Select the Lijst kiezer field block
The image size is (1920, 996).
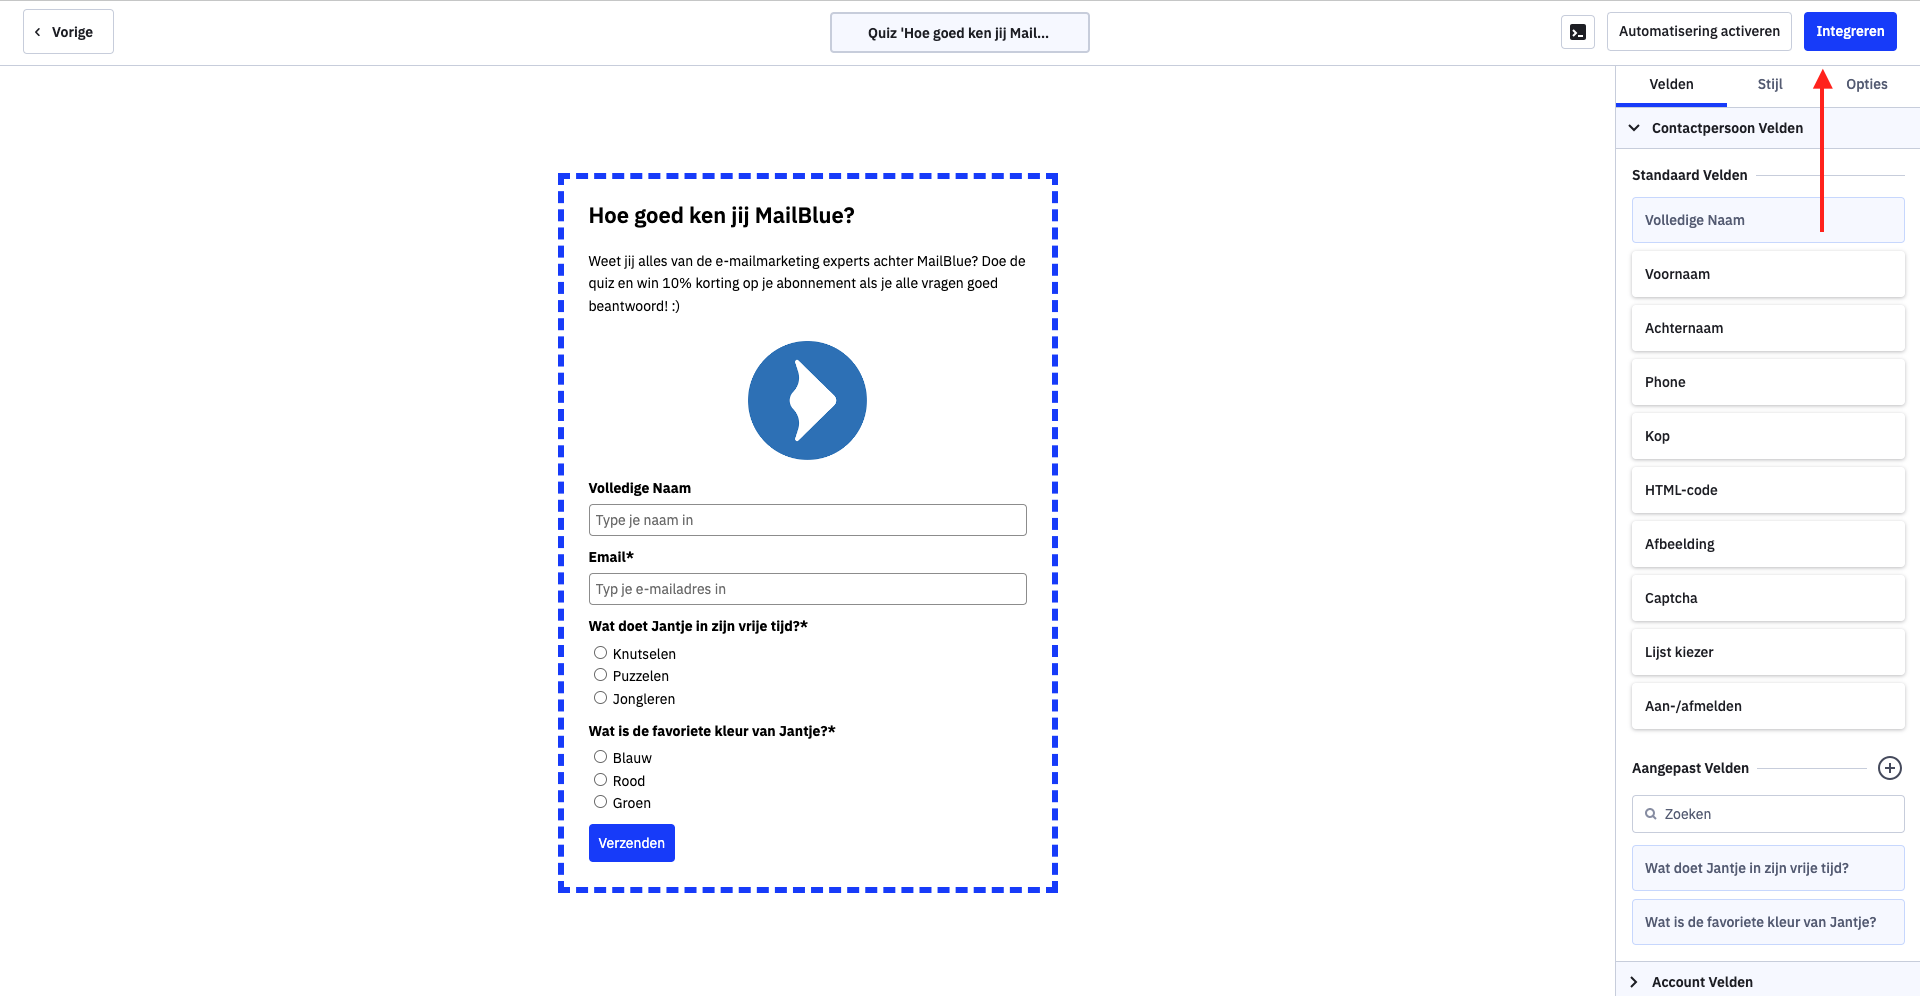coord(1768,652)
